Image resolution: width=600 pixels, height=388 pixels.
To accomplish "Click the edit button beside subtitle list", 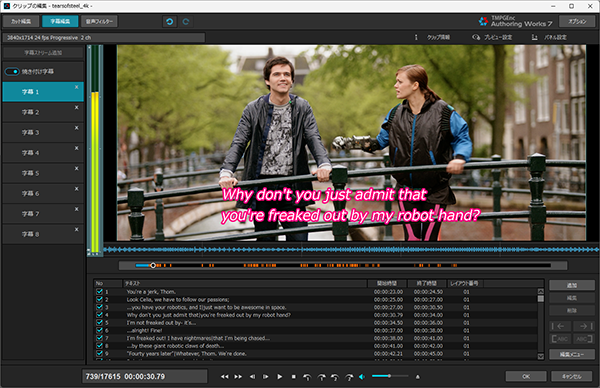I will tap(572, 298).
